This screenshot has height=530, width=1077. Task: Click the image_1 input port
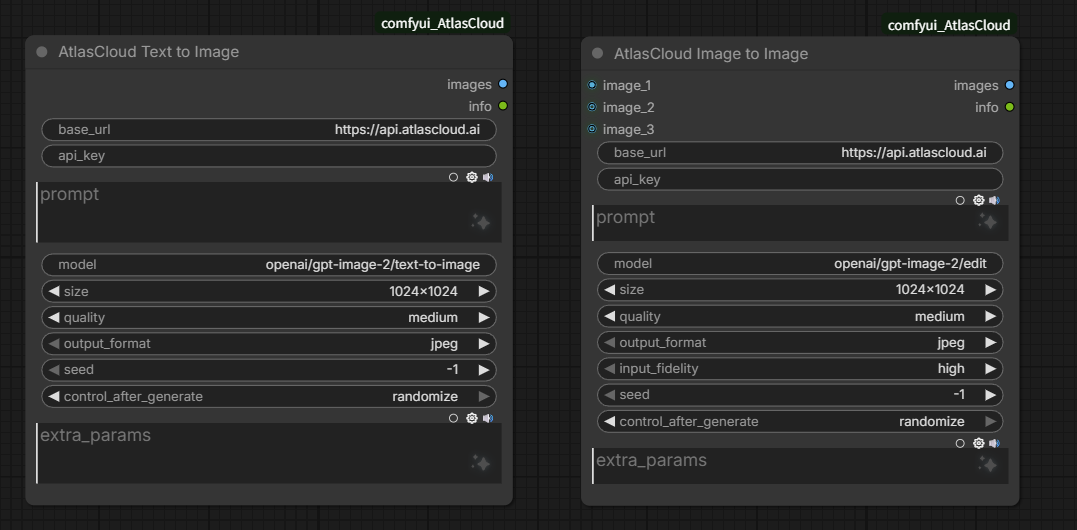(x=592, y=85)
